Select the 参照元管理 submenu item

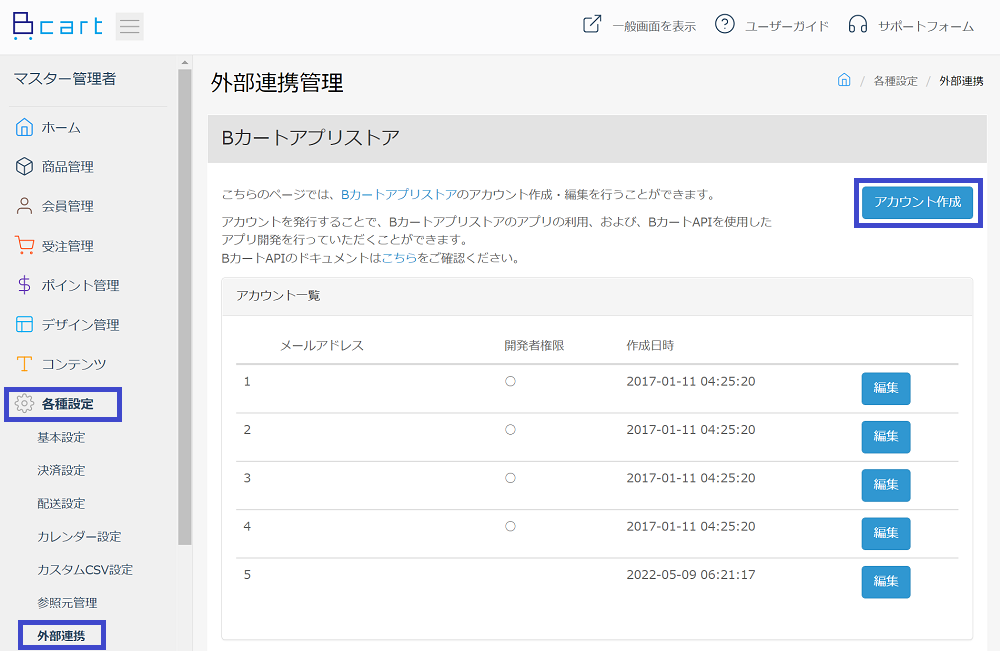67,603
